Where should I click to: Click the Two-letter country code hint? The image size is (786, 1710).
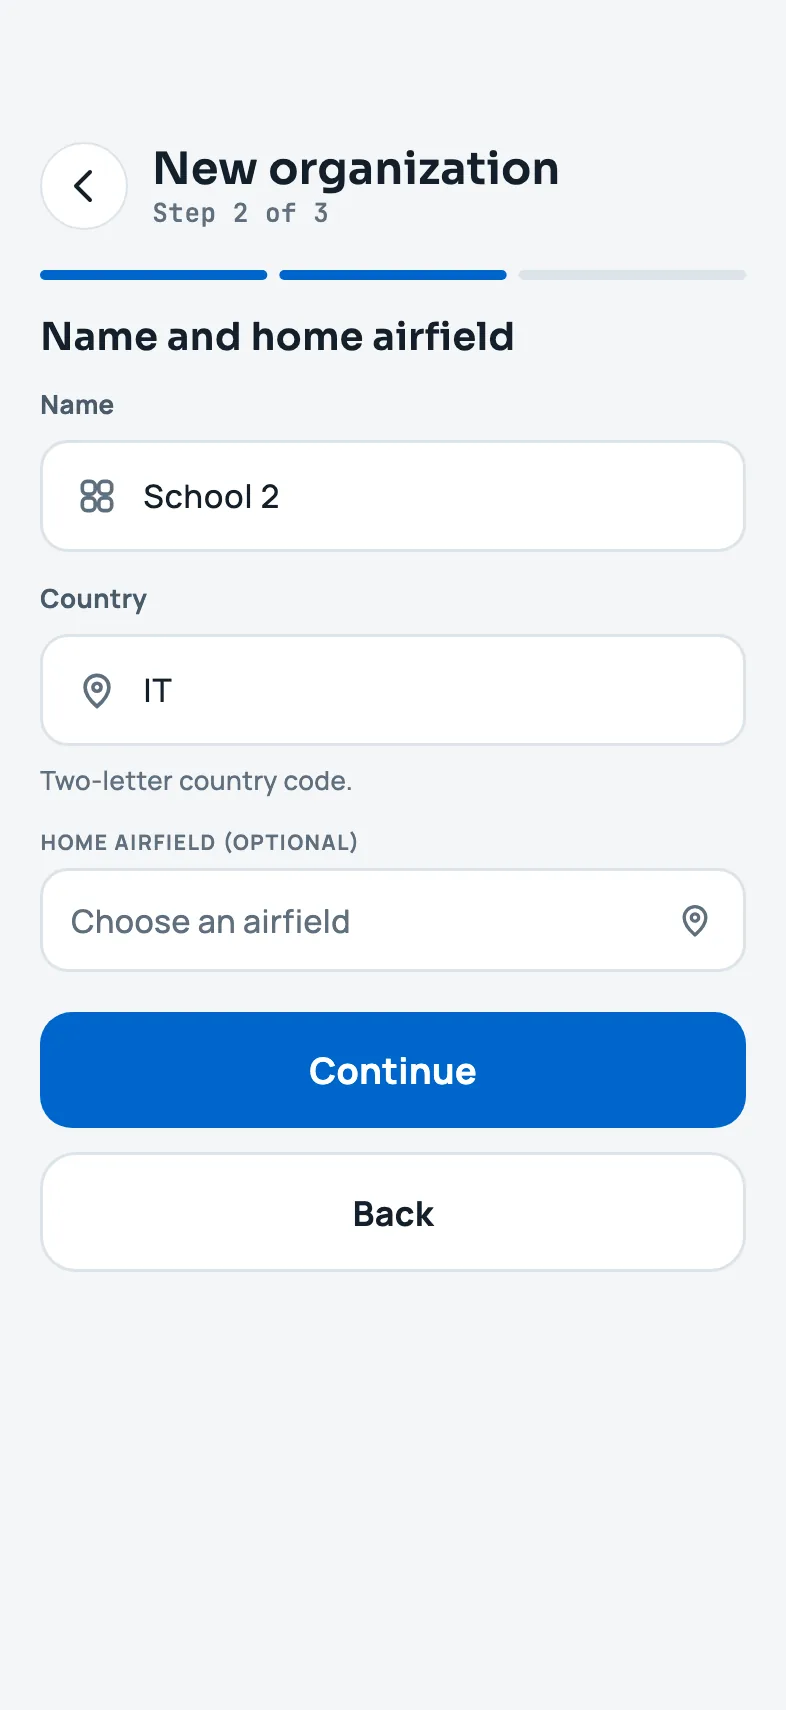click(x=196, y=781)
